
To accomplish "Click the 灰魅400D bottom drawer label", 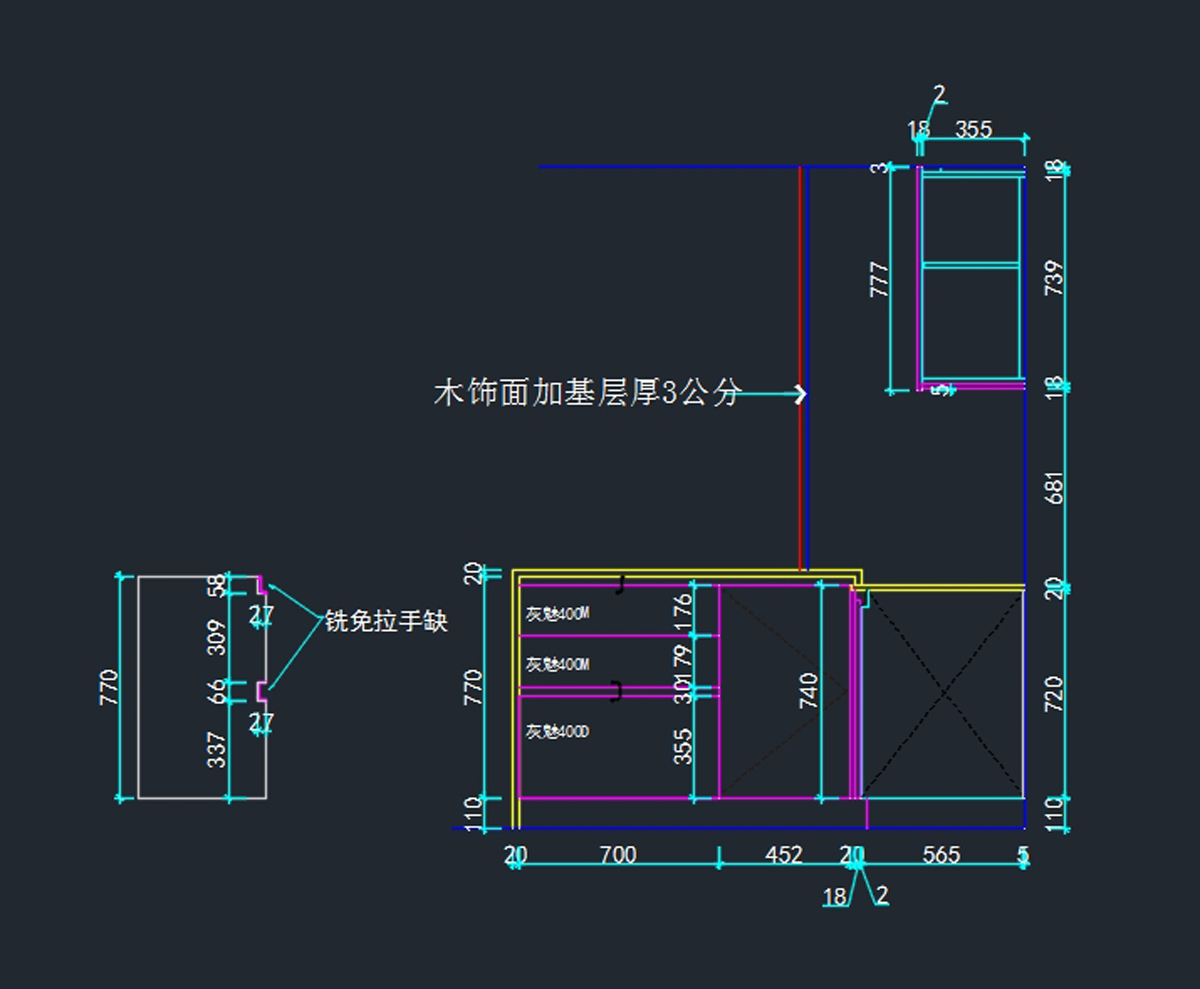I will click(x=558, y=732).
